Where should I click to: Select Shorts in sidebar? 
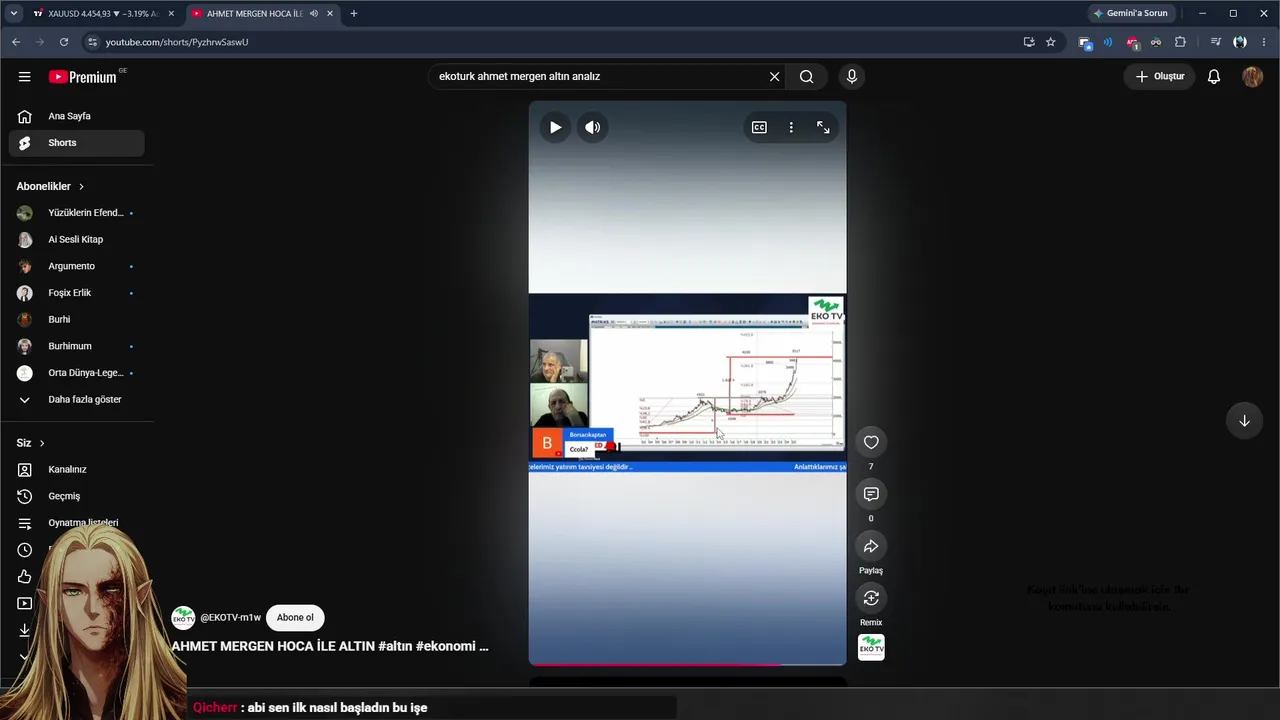tap(76, 143)
